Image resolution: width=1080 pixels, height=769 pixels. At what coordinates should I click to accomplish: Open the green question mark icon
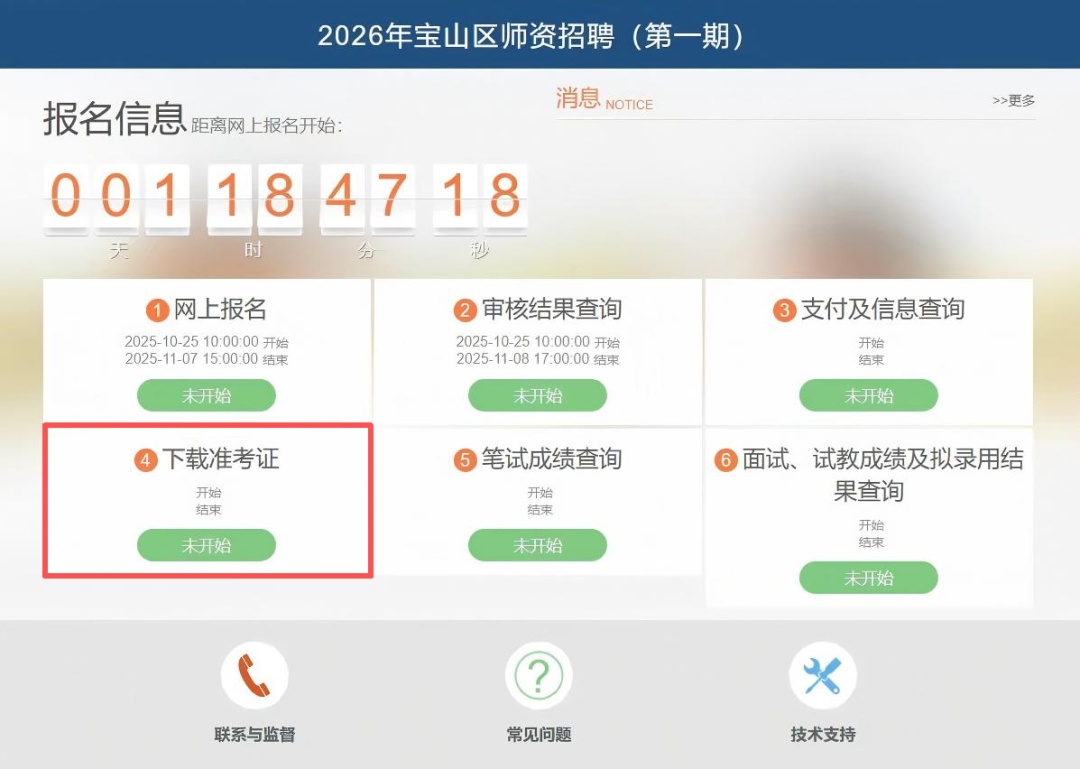click(539, 676)
